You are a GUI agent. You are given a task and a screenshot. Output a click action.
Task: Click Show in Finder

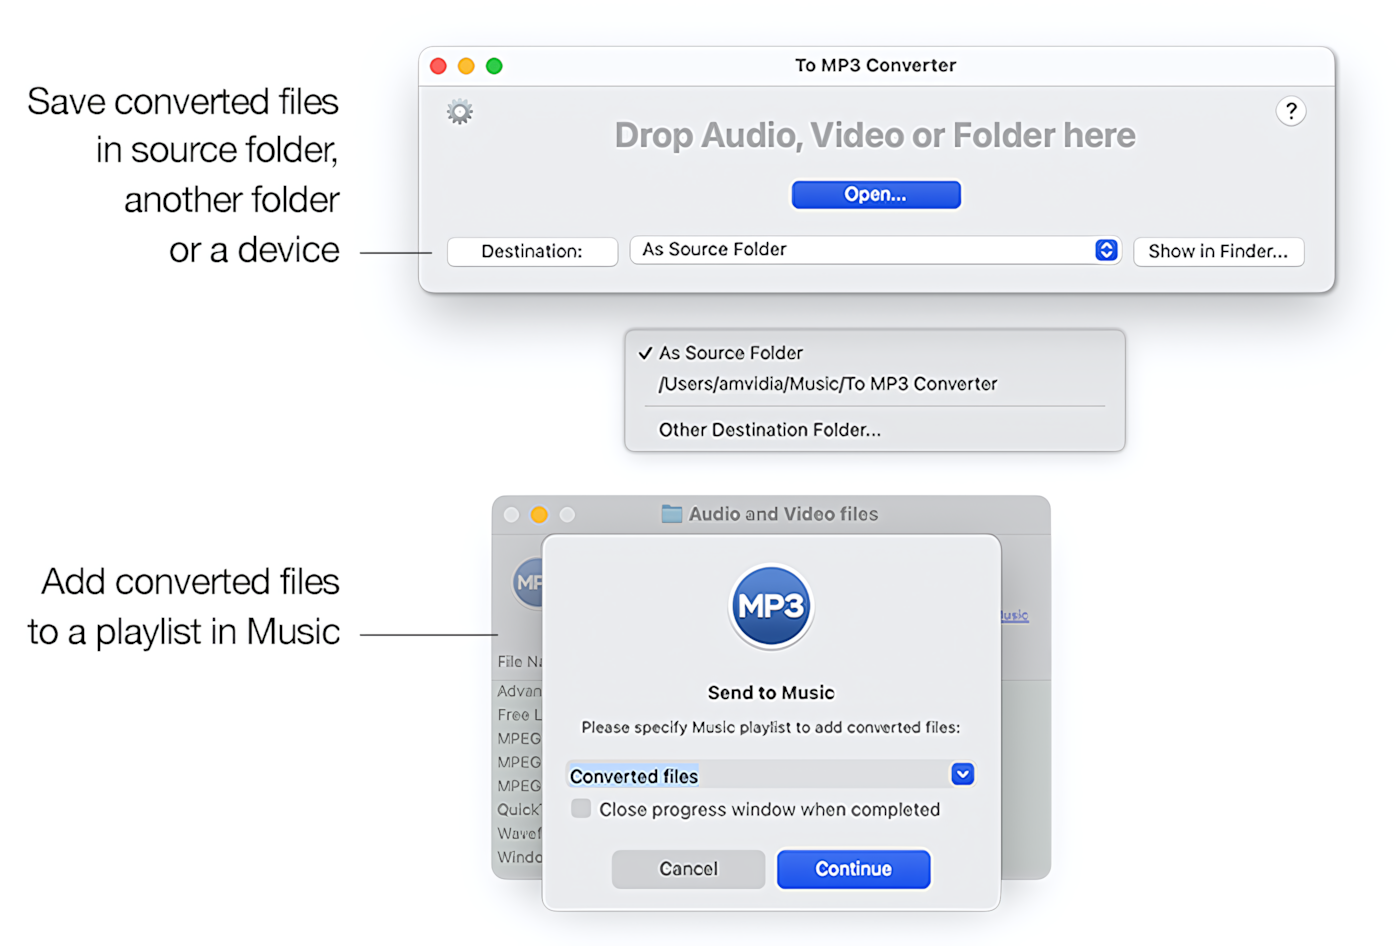tap(1218, 251)
